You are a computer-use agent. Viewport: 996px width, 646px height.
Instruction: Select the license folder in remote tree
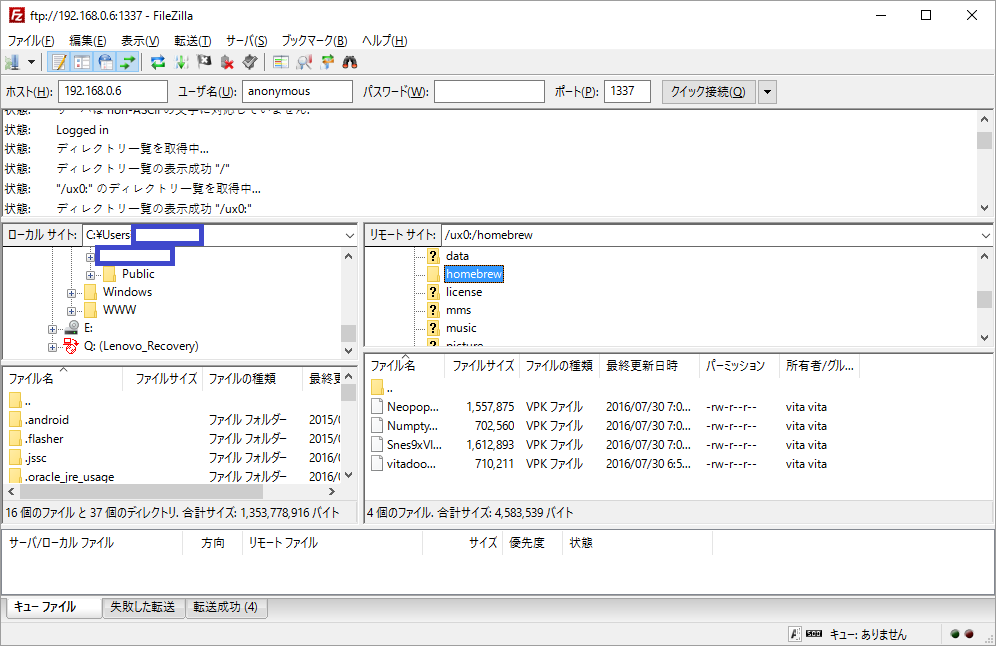pos(464,292)
